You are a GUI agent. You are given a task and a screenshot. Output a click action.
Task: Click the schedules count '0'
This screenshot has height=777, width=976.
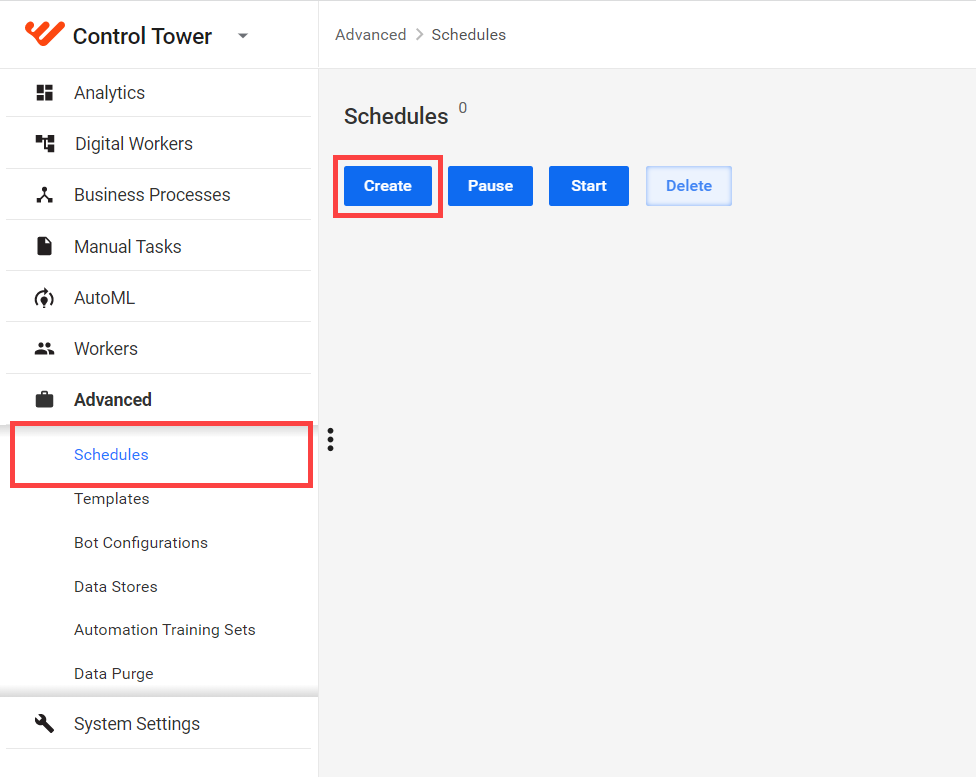(462, 108)
